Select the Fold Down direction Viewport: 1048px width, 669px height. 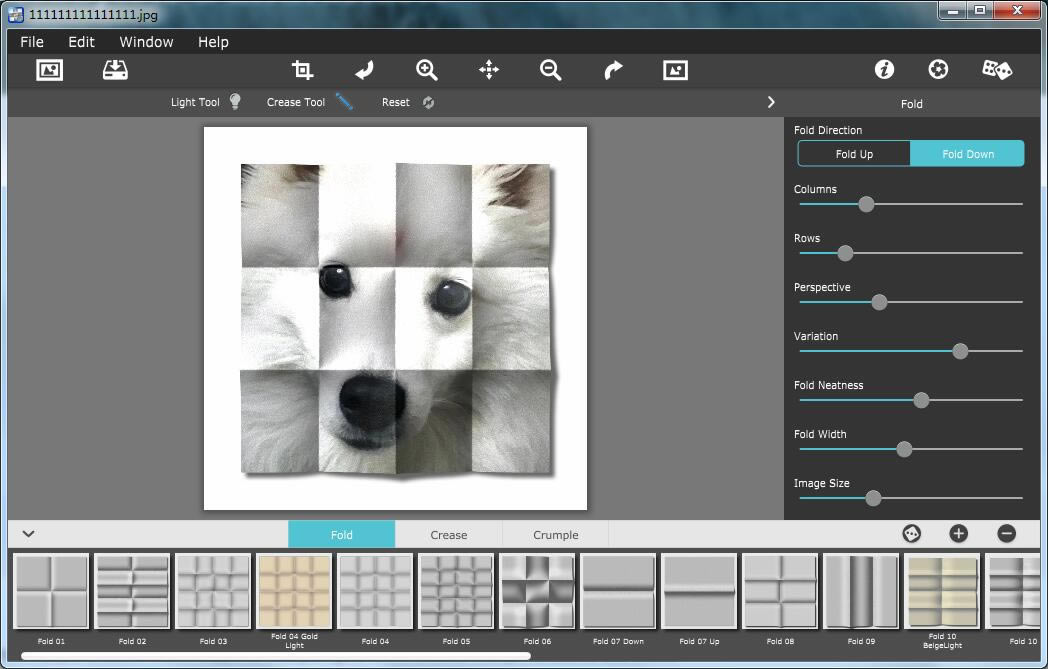point(967,154)
